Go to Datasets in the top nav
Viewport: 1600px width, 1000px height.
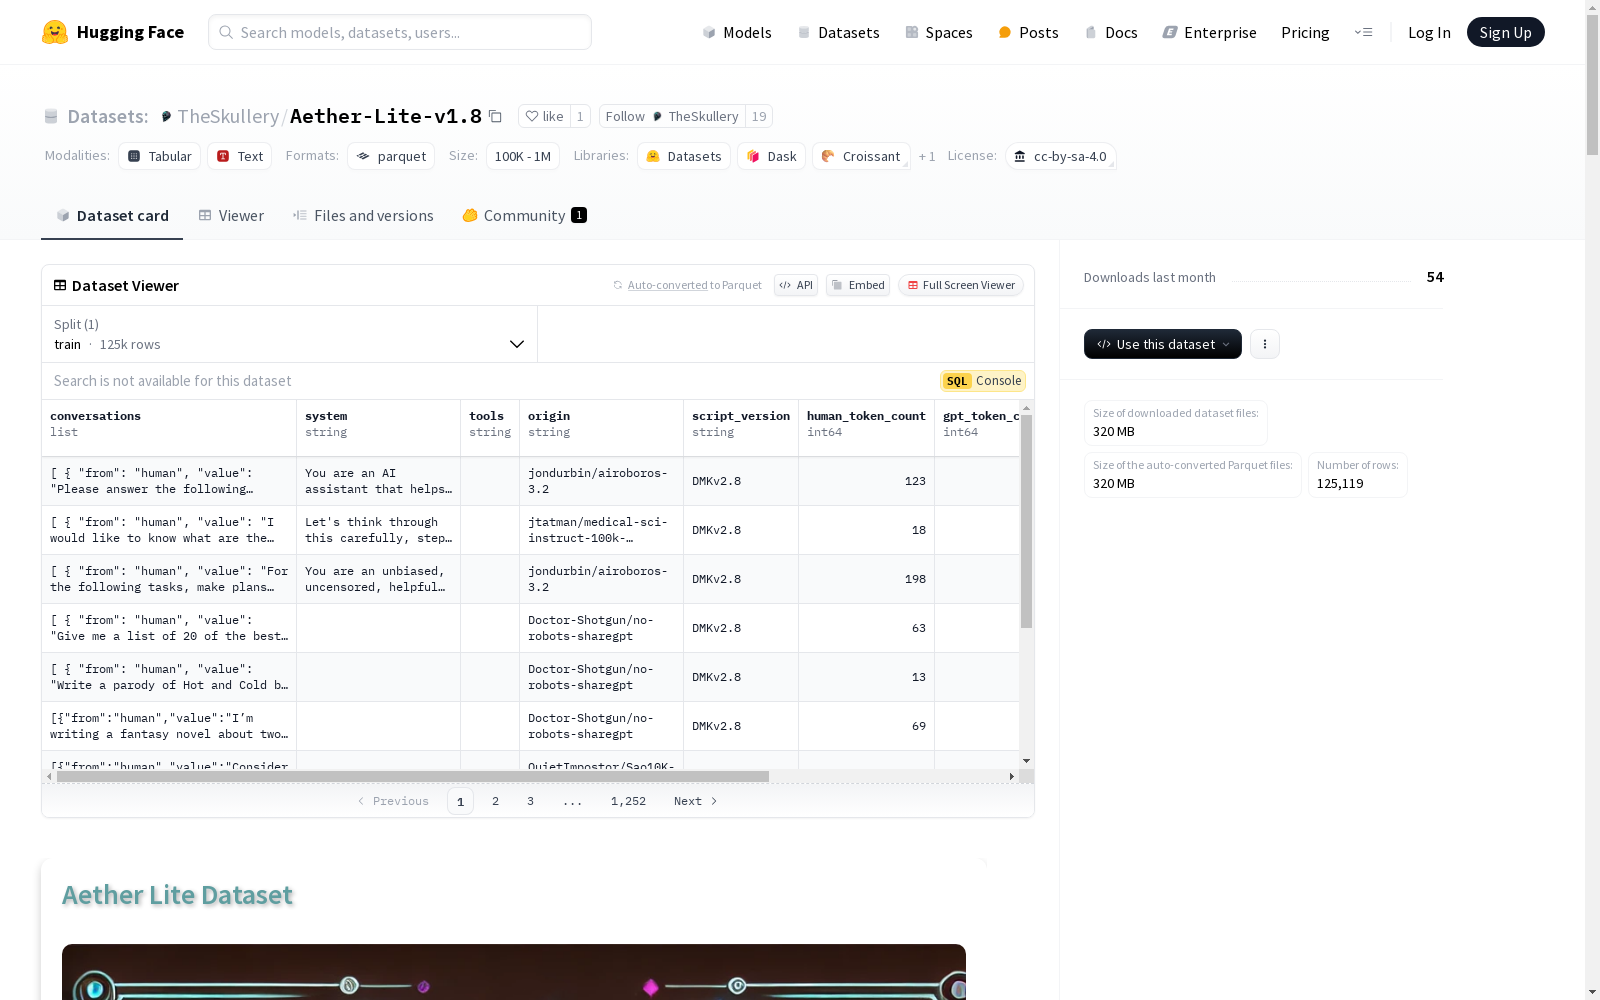pyautogui.click(x=838, y=32)
